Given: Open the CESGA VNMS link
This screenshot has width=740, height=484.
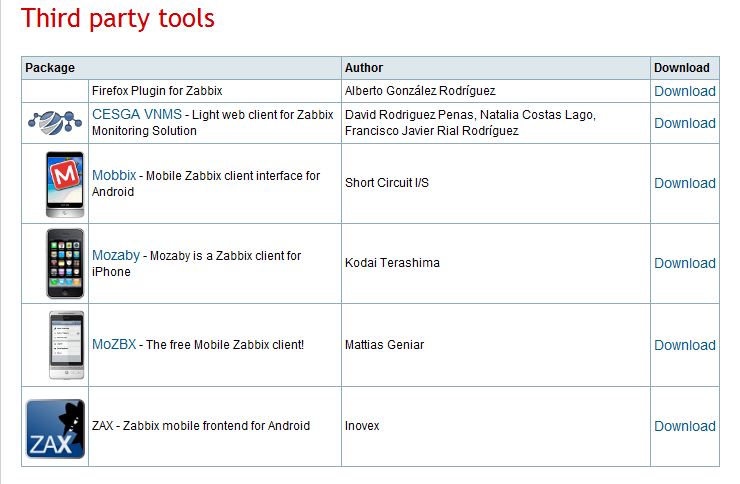Looking at the screenshot, I should (x=137, y=115).
